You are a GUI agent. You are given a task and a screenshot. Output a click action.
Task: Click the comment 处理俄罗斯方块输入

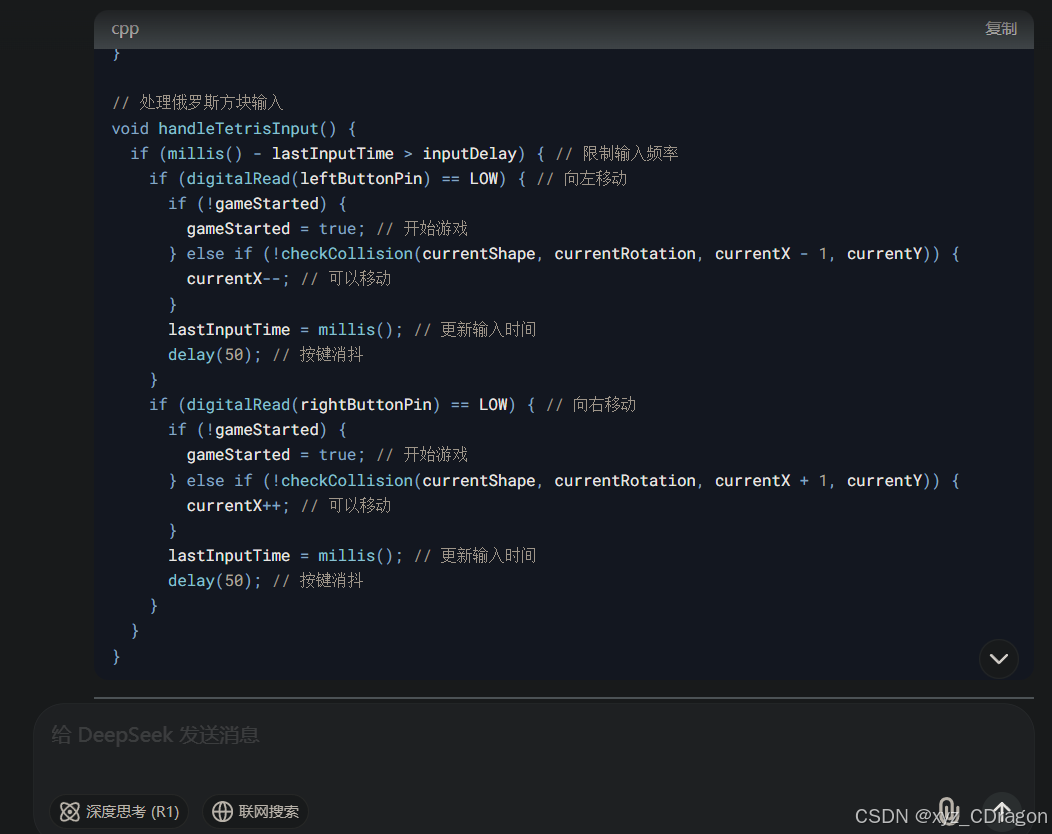pos(197,102)
